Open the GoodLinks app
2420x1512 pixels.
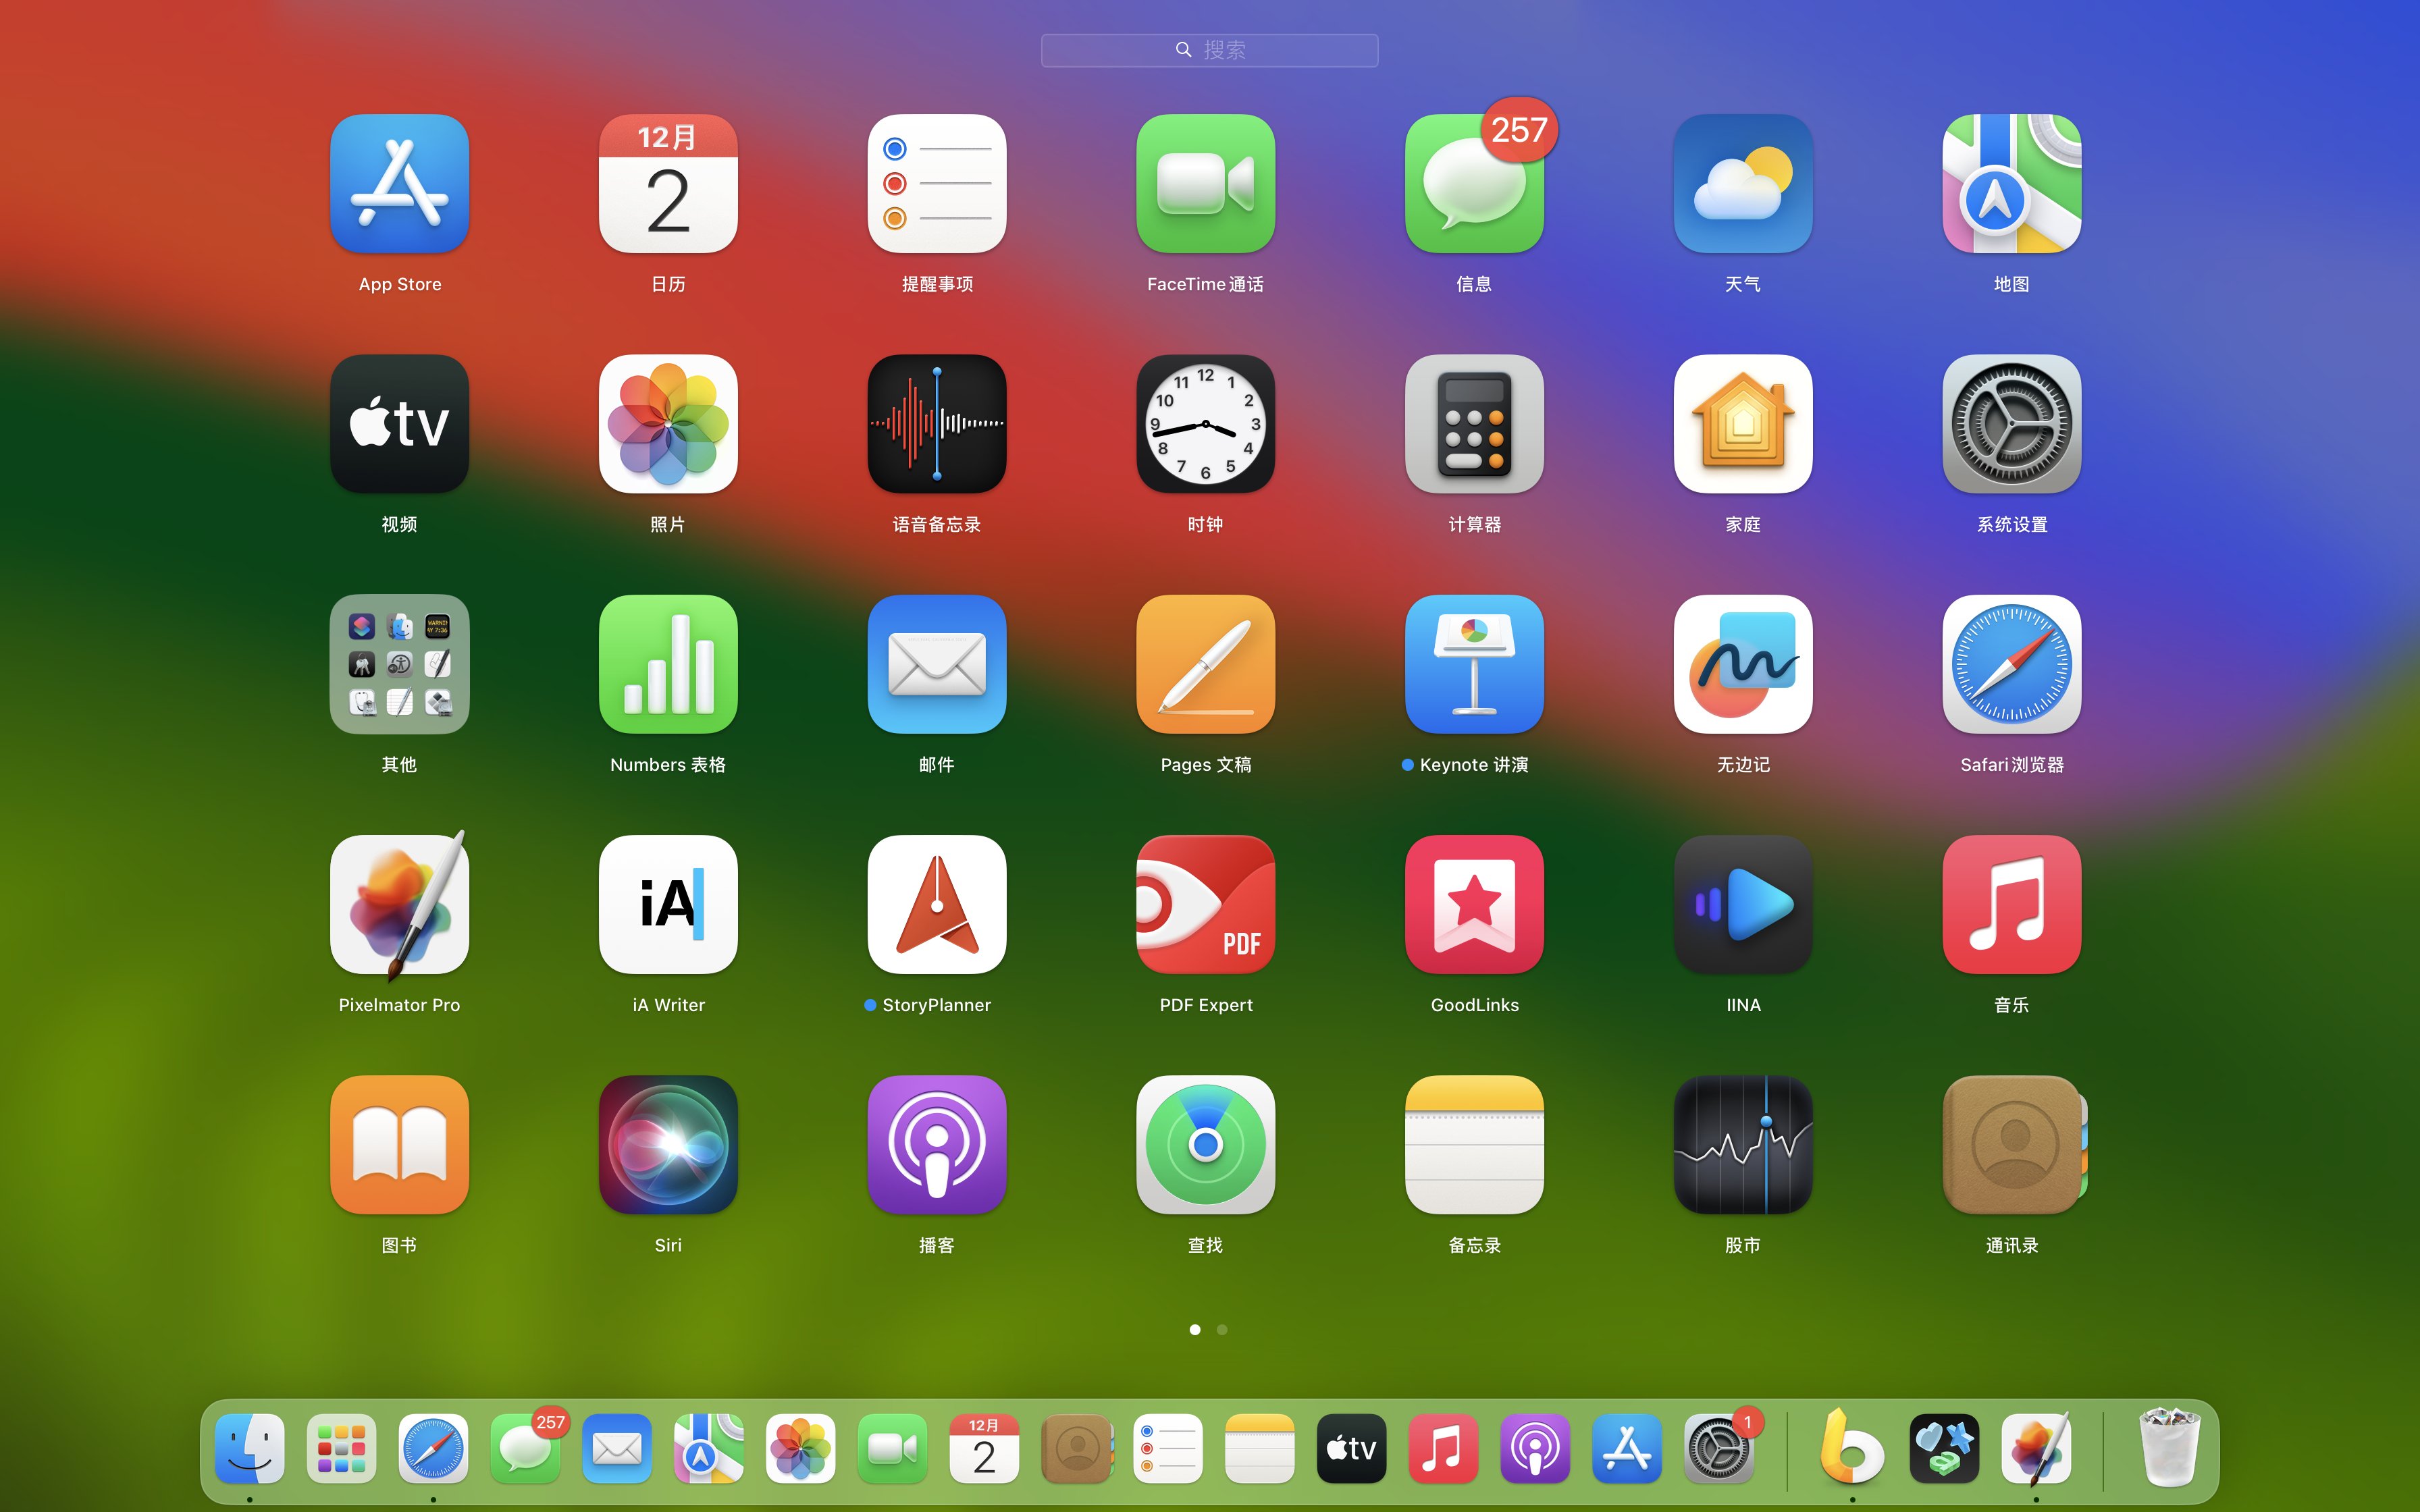pos(1474,905)
